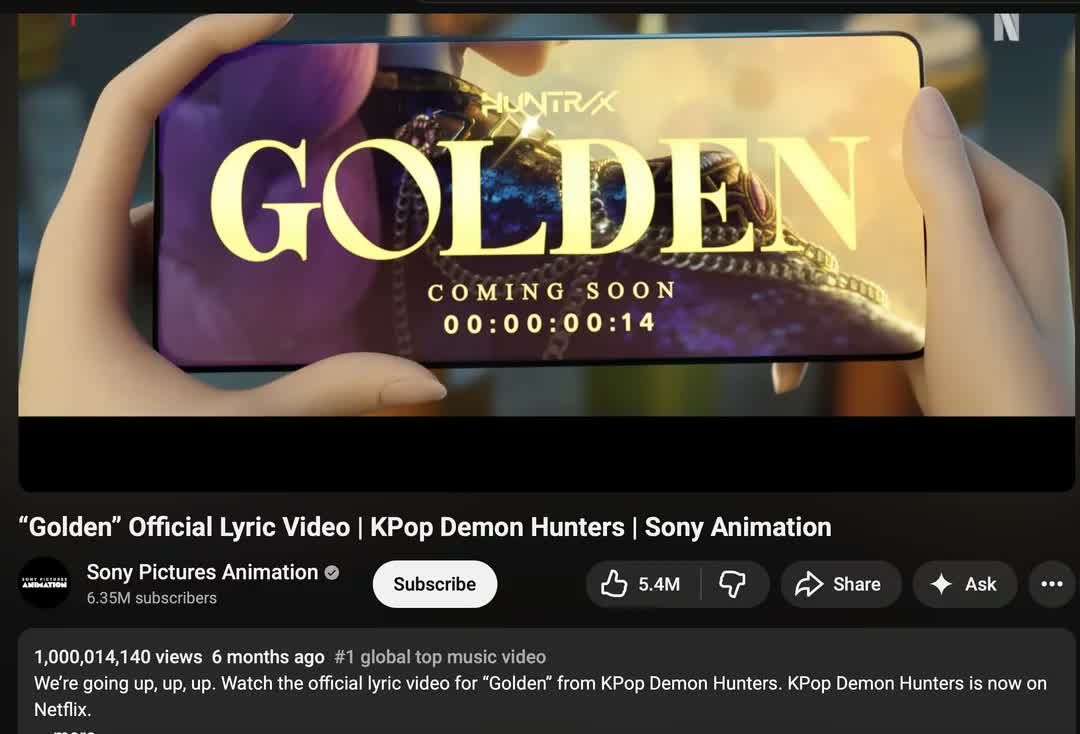Click the video description text
The height and width of the screenshot is (734, 1080).
tap(541, 696)
